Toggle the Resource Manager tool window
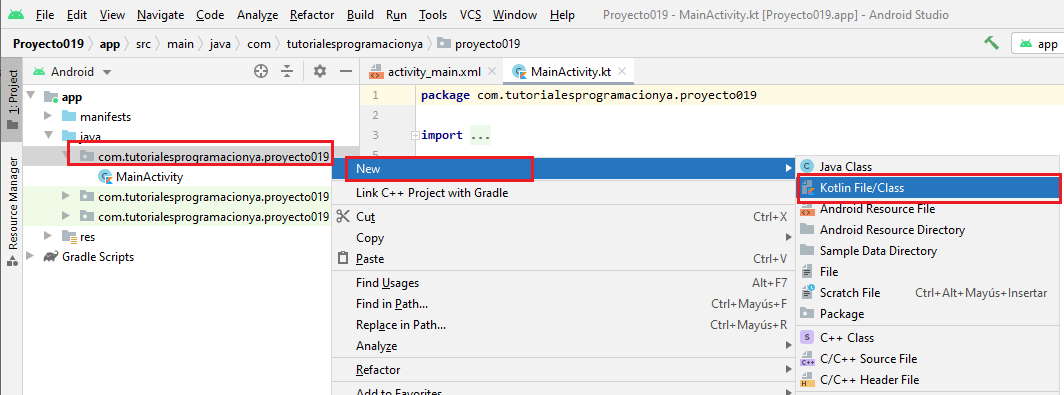 pos(12,211)
